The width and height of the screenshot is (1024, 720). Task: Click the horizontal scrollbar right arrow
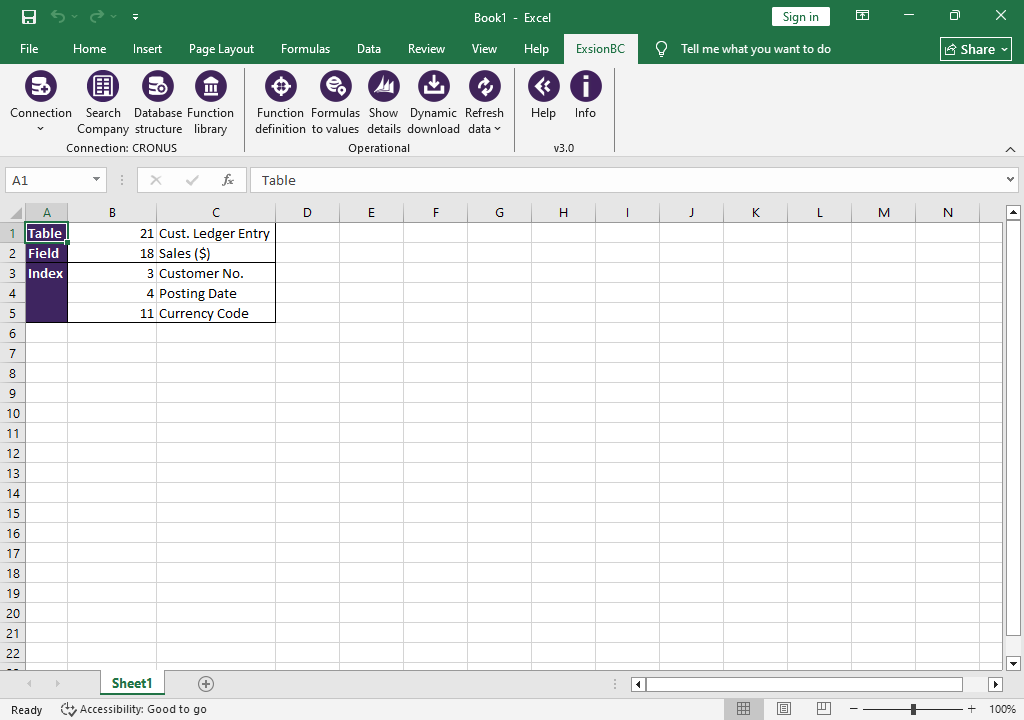995,684
